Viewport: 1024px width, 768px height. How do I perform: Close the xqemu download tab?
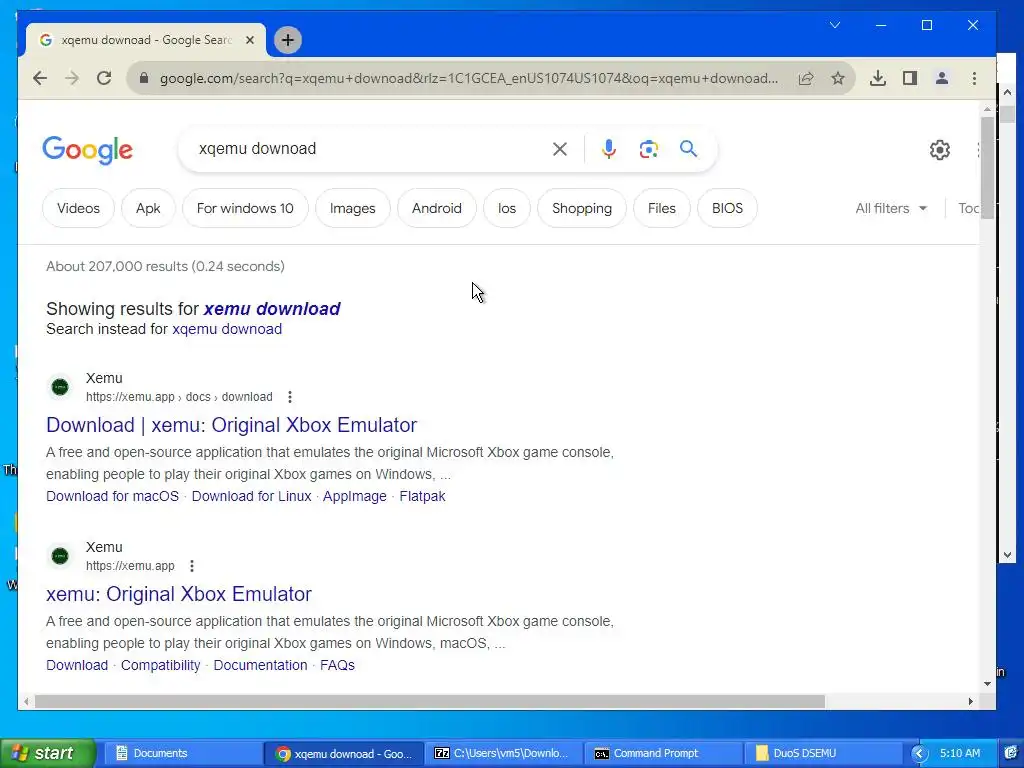tap(249, 40)
